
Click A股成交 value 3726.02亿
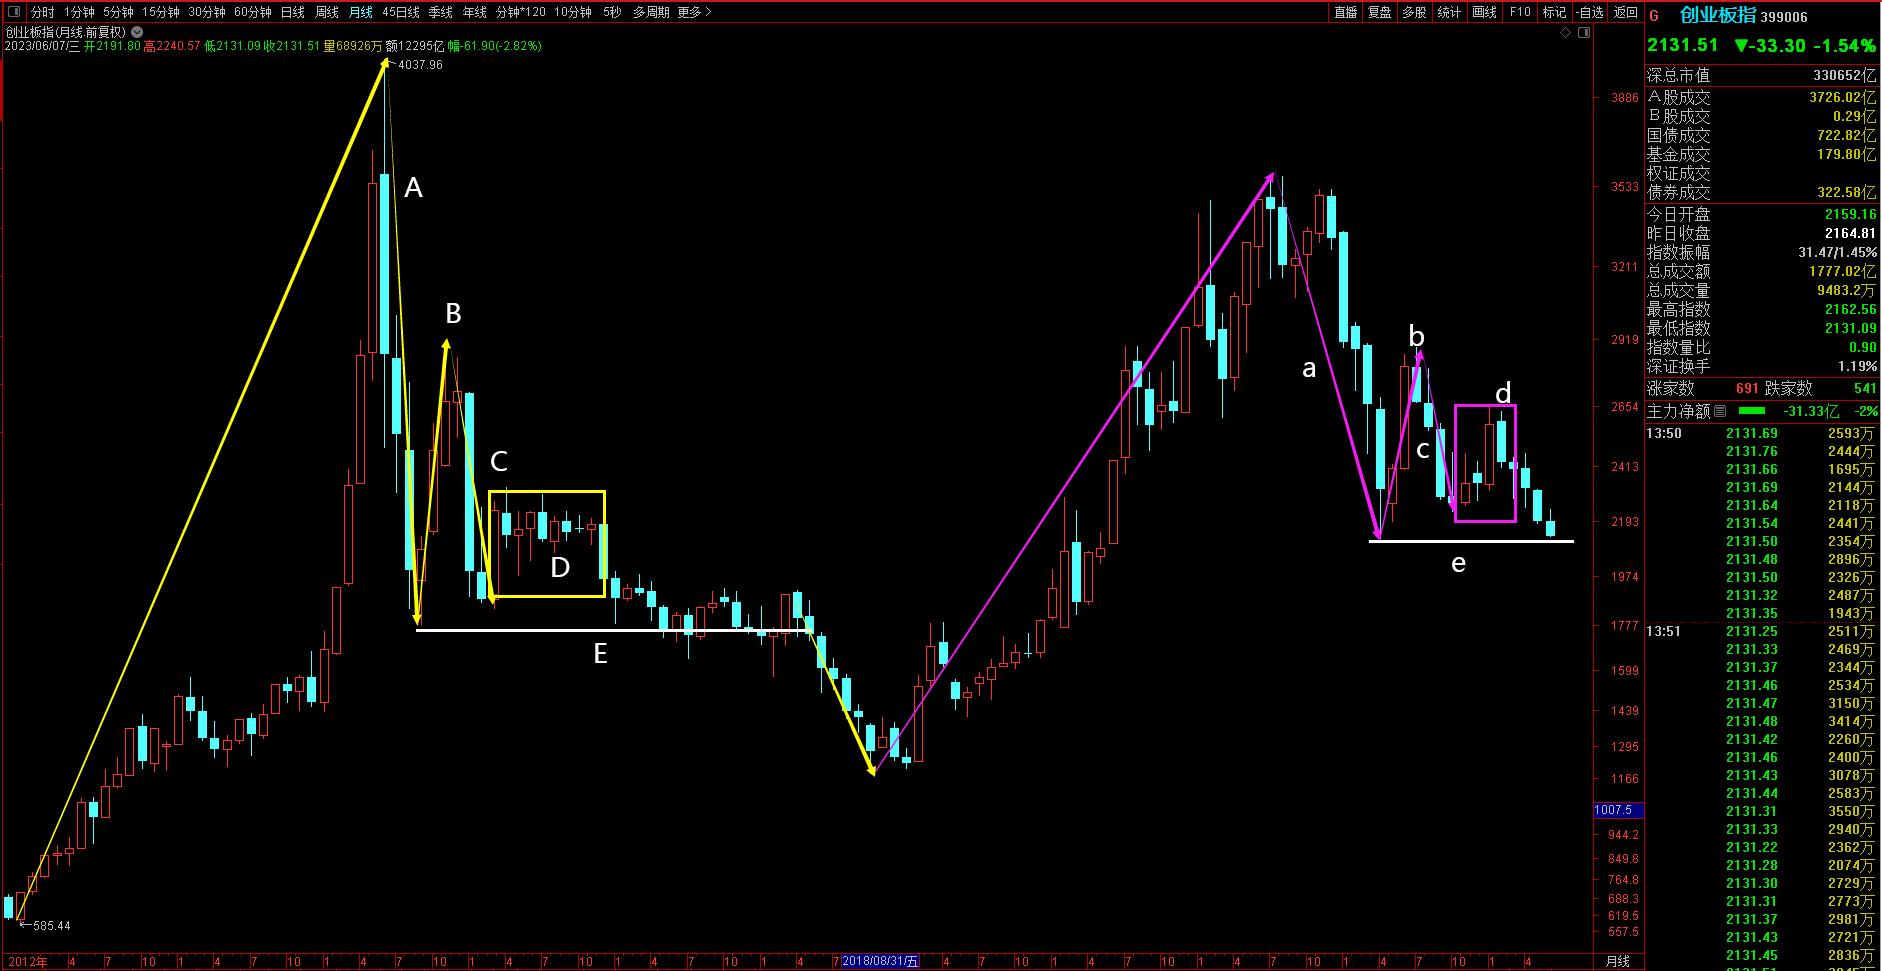tap(1843, 97)
